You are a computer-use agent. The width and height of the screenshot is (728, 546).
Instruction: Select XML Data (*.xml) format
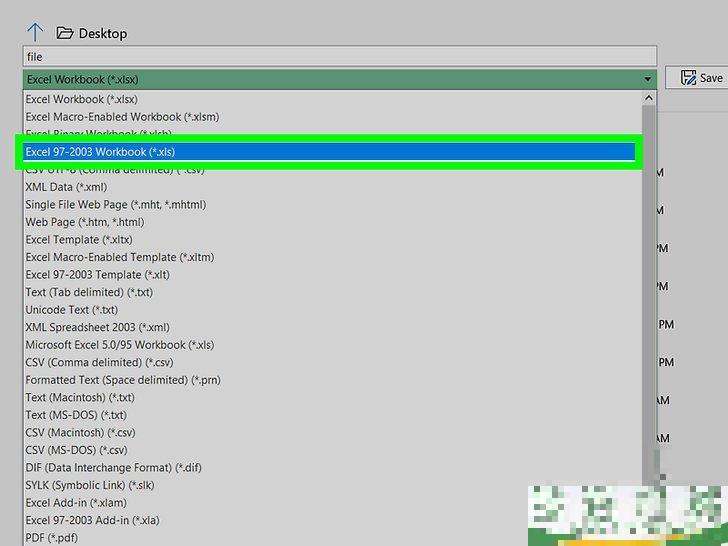66,187
